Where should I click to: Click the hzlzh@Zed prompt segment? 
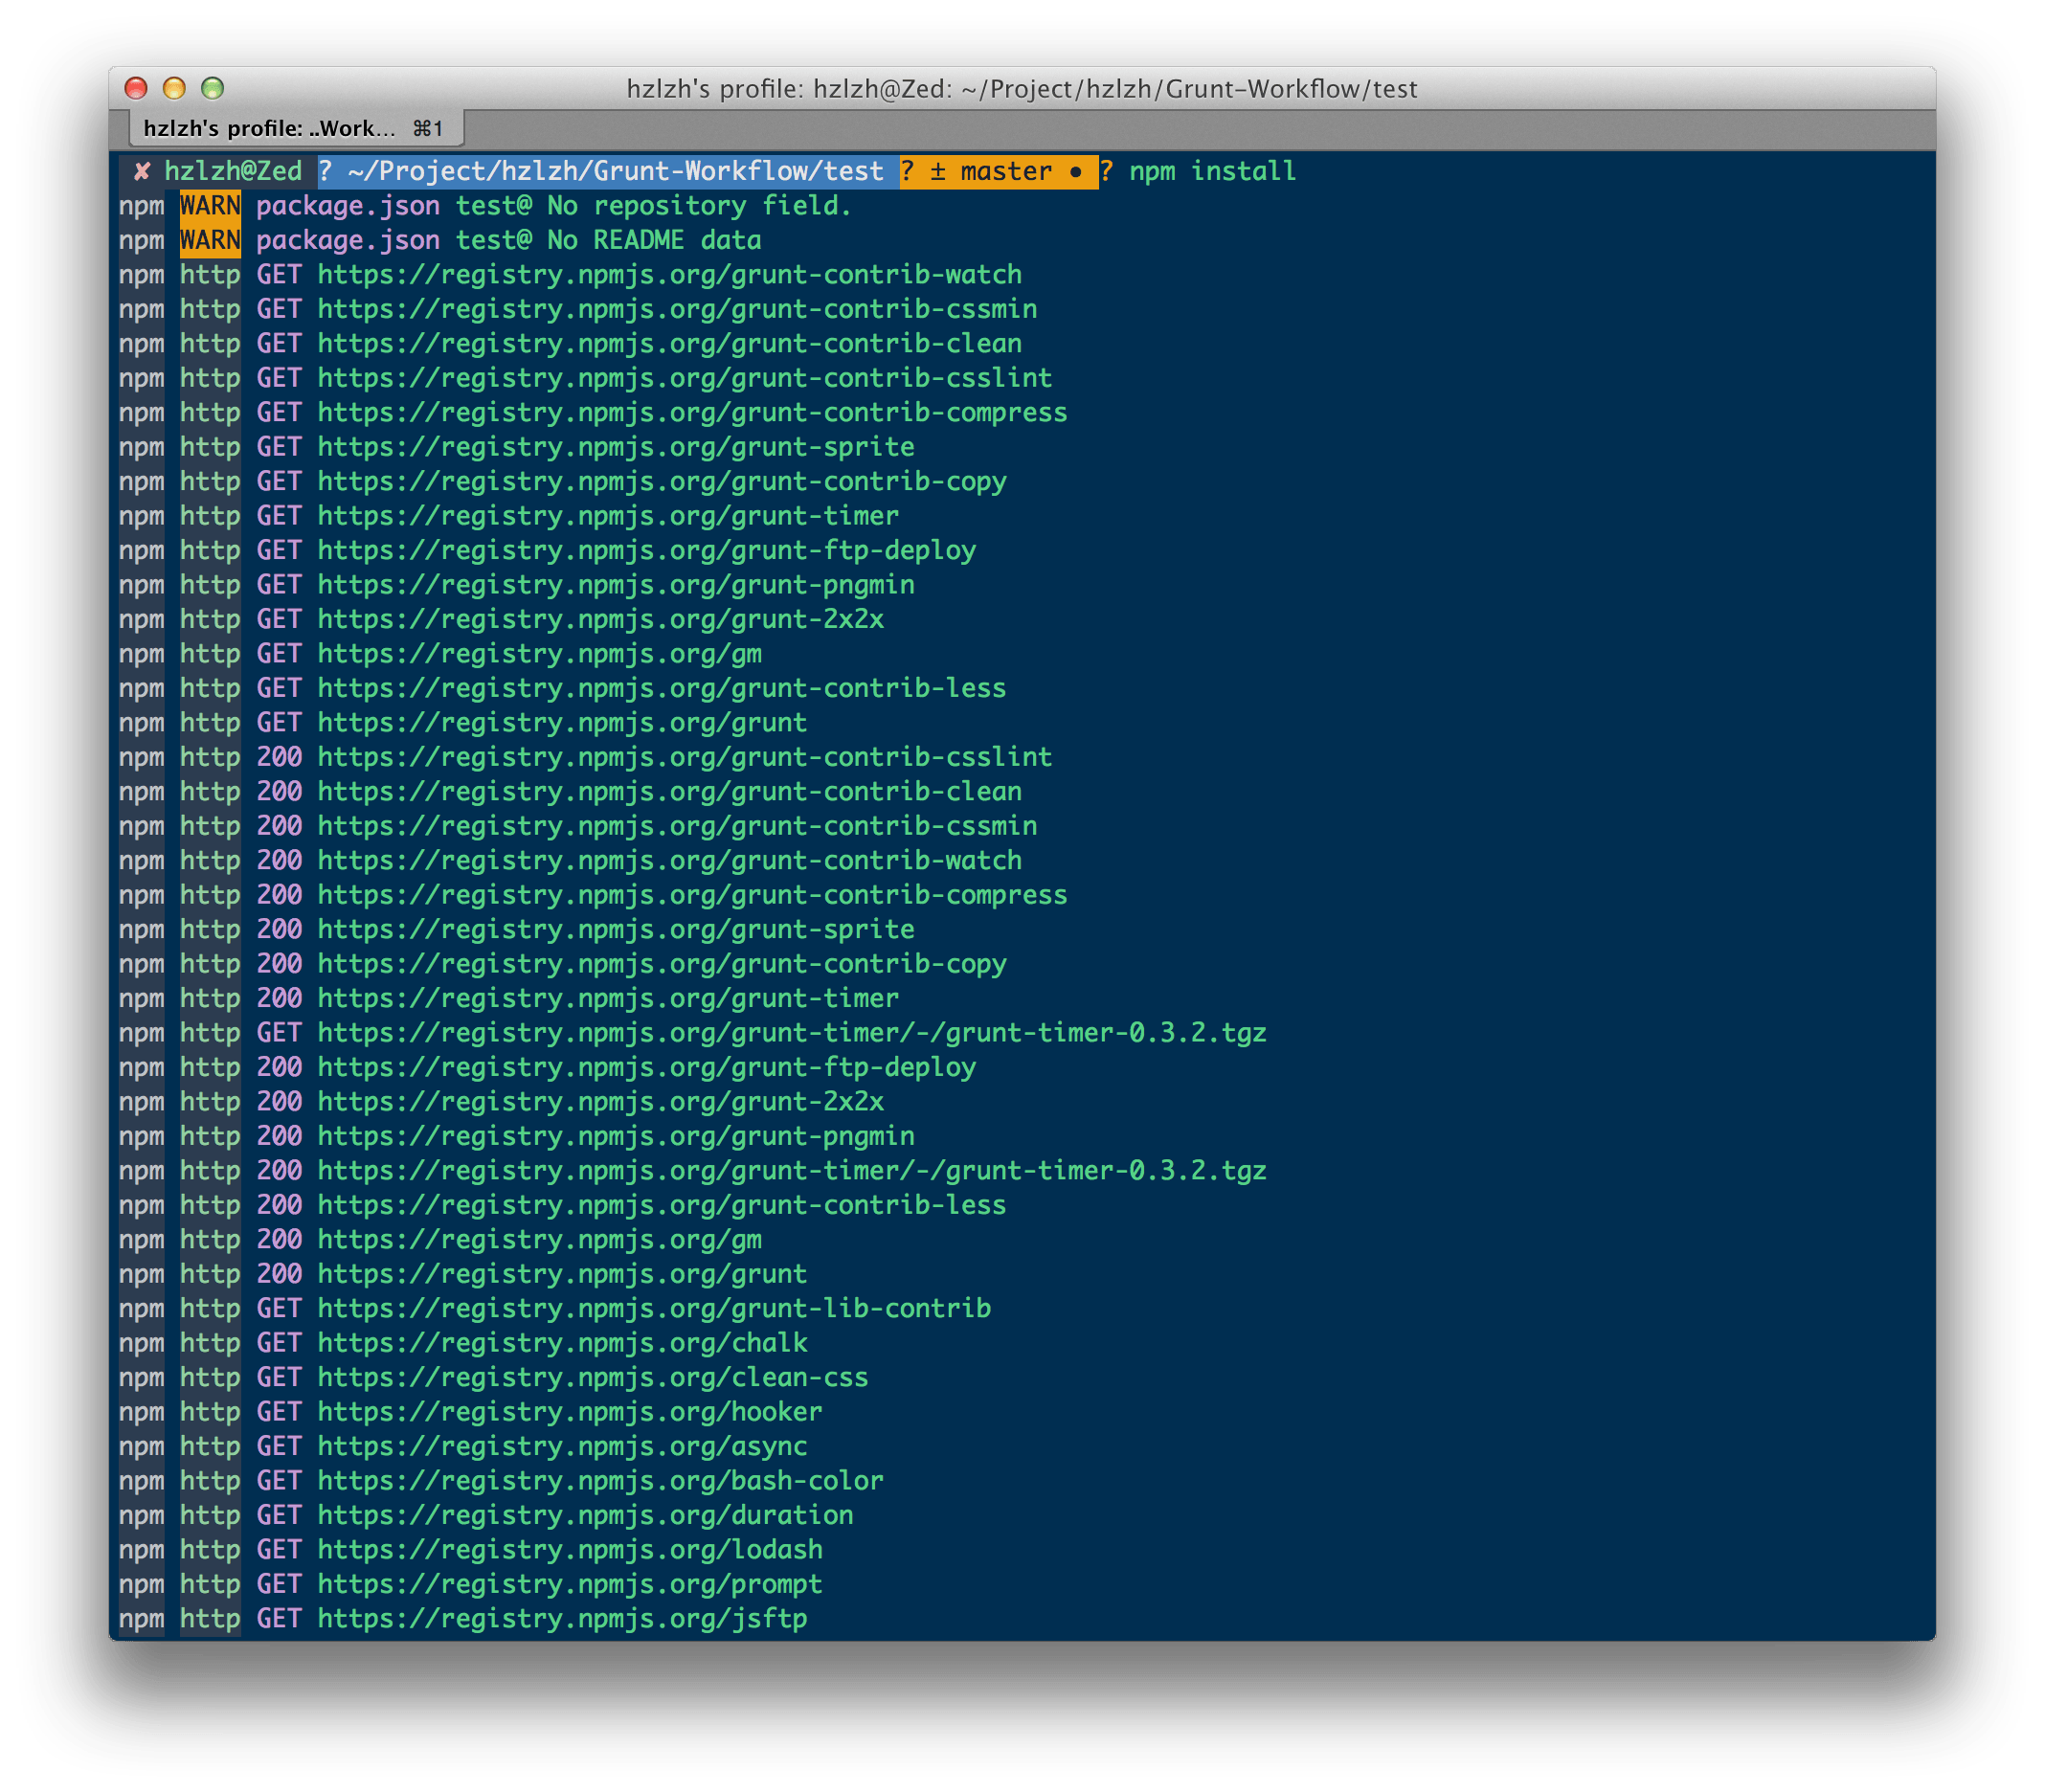(233, 172)
